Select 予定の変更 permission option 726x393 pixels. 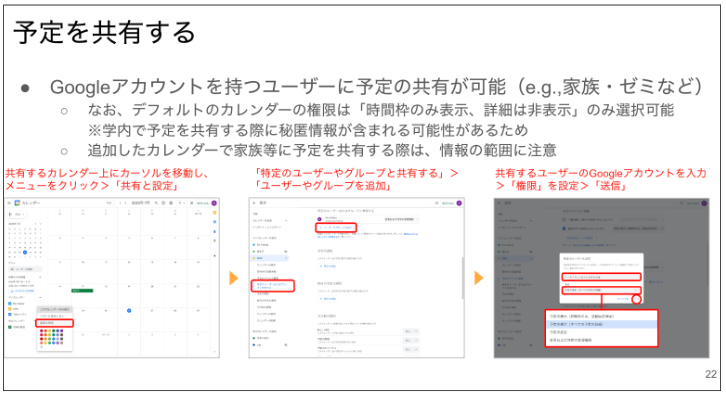pyautogui.click(x=601, y=332)
